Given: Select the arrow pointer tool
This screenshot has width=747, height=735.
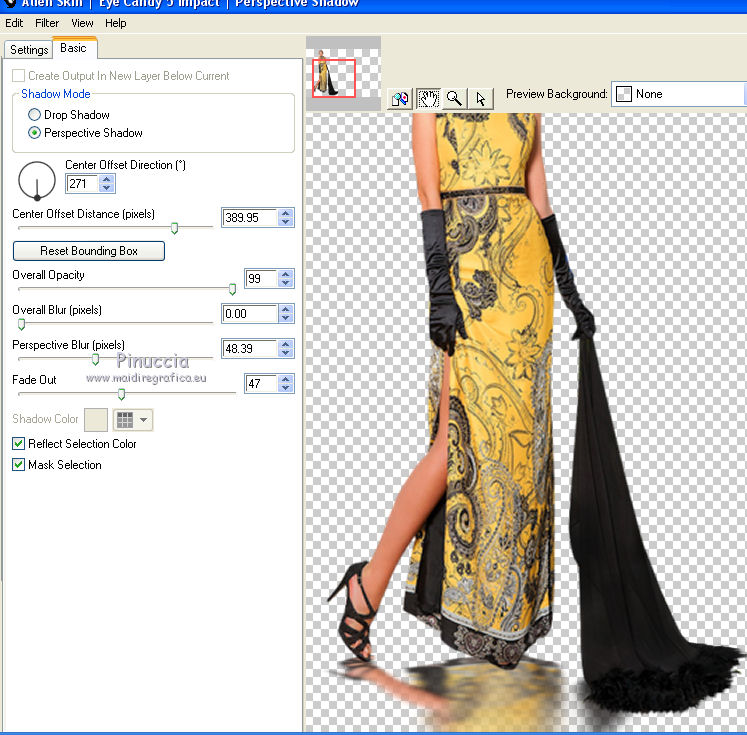Looking at the screenshot, I should coord(480,99).
